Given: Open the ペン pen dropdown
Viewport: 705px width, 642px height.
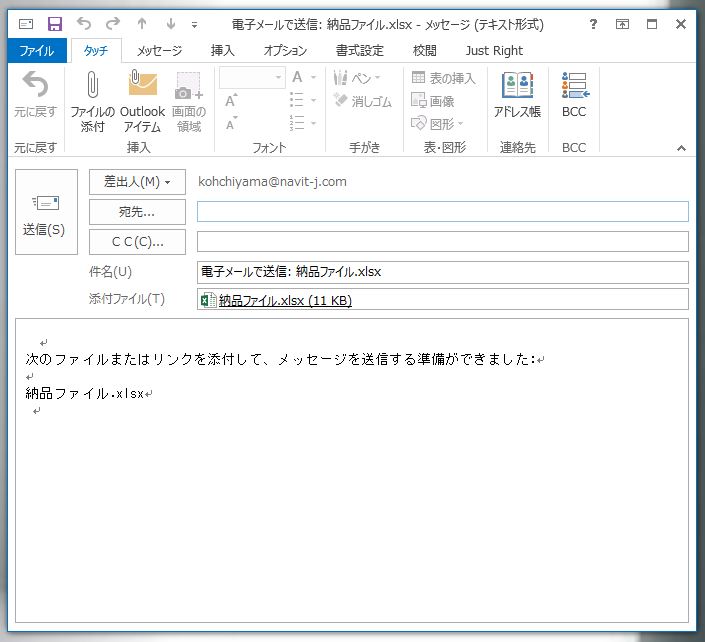Looking at the screenshot, I should point(357,78).
